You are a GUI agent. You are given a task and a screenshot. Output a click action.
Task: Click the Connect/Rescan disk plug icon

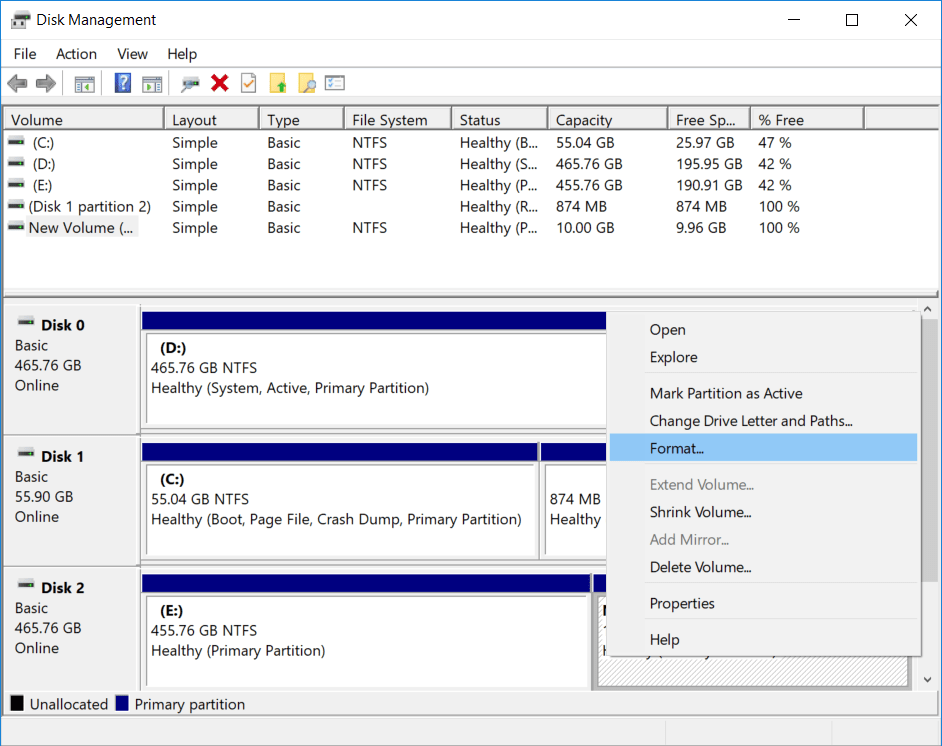click(x=190, y=84)
